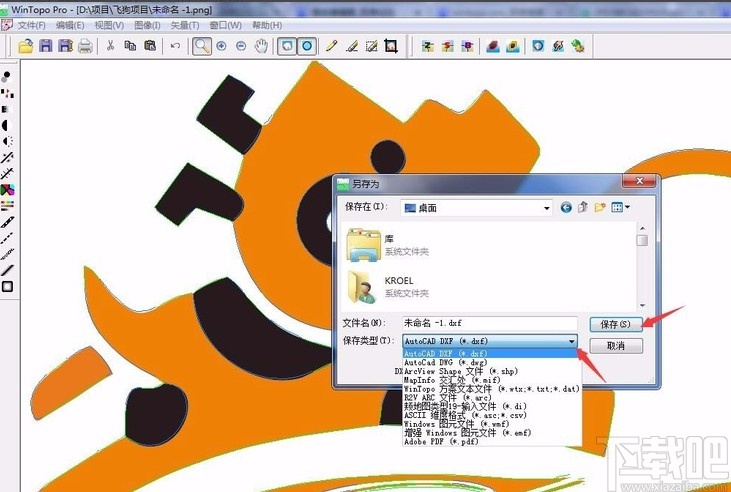Click the file list scrollbar down arrow

[x=642, y=305]
